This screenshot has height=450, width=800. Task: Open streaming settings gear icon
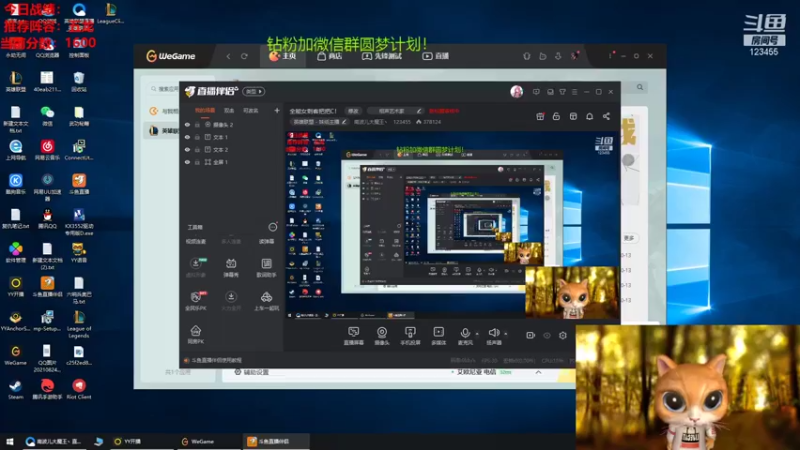(x=563, y=335)
